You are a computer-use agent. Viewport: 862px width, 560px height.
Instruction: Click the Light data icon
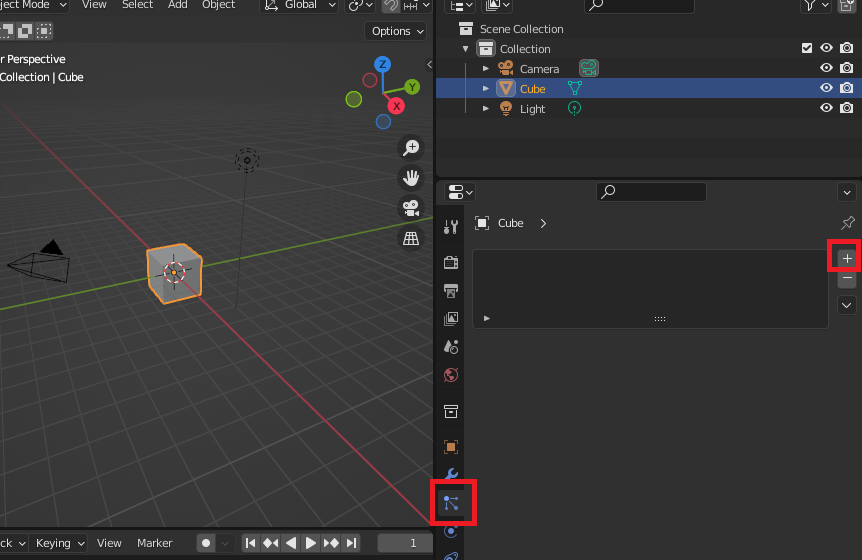[574, 108]
